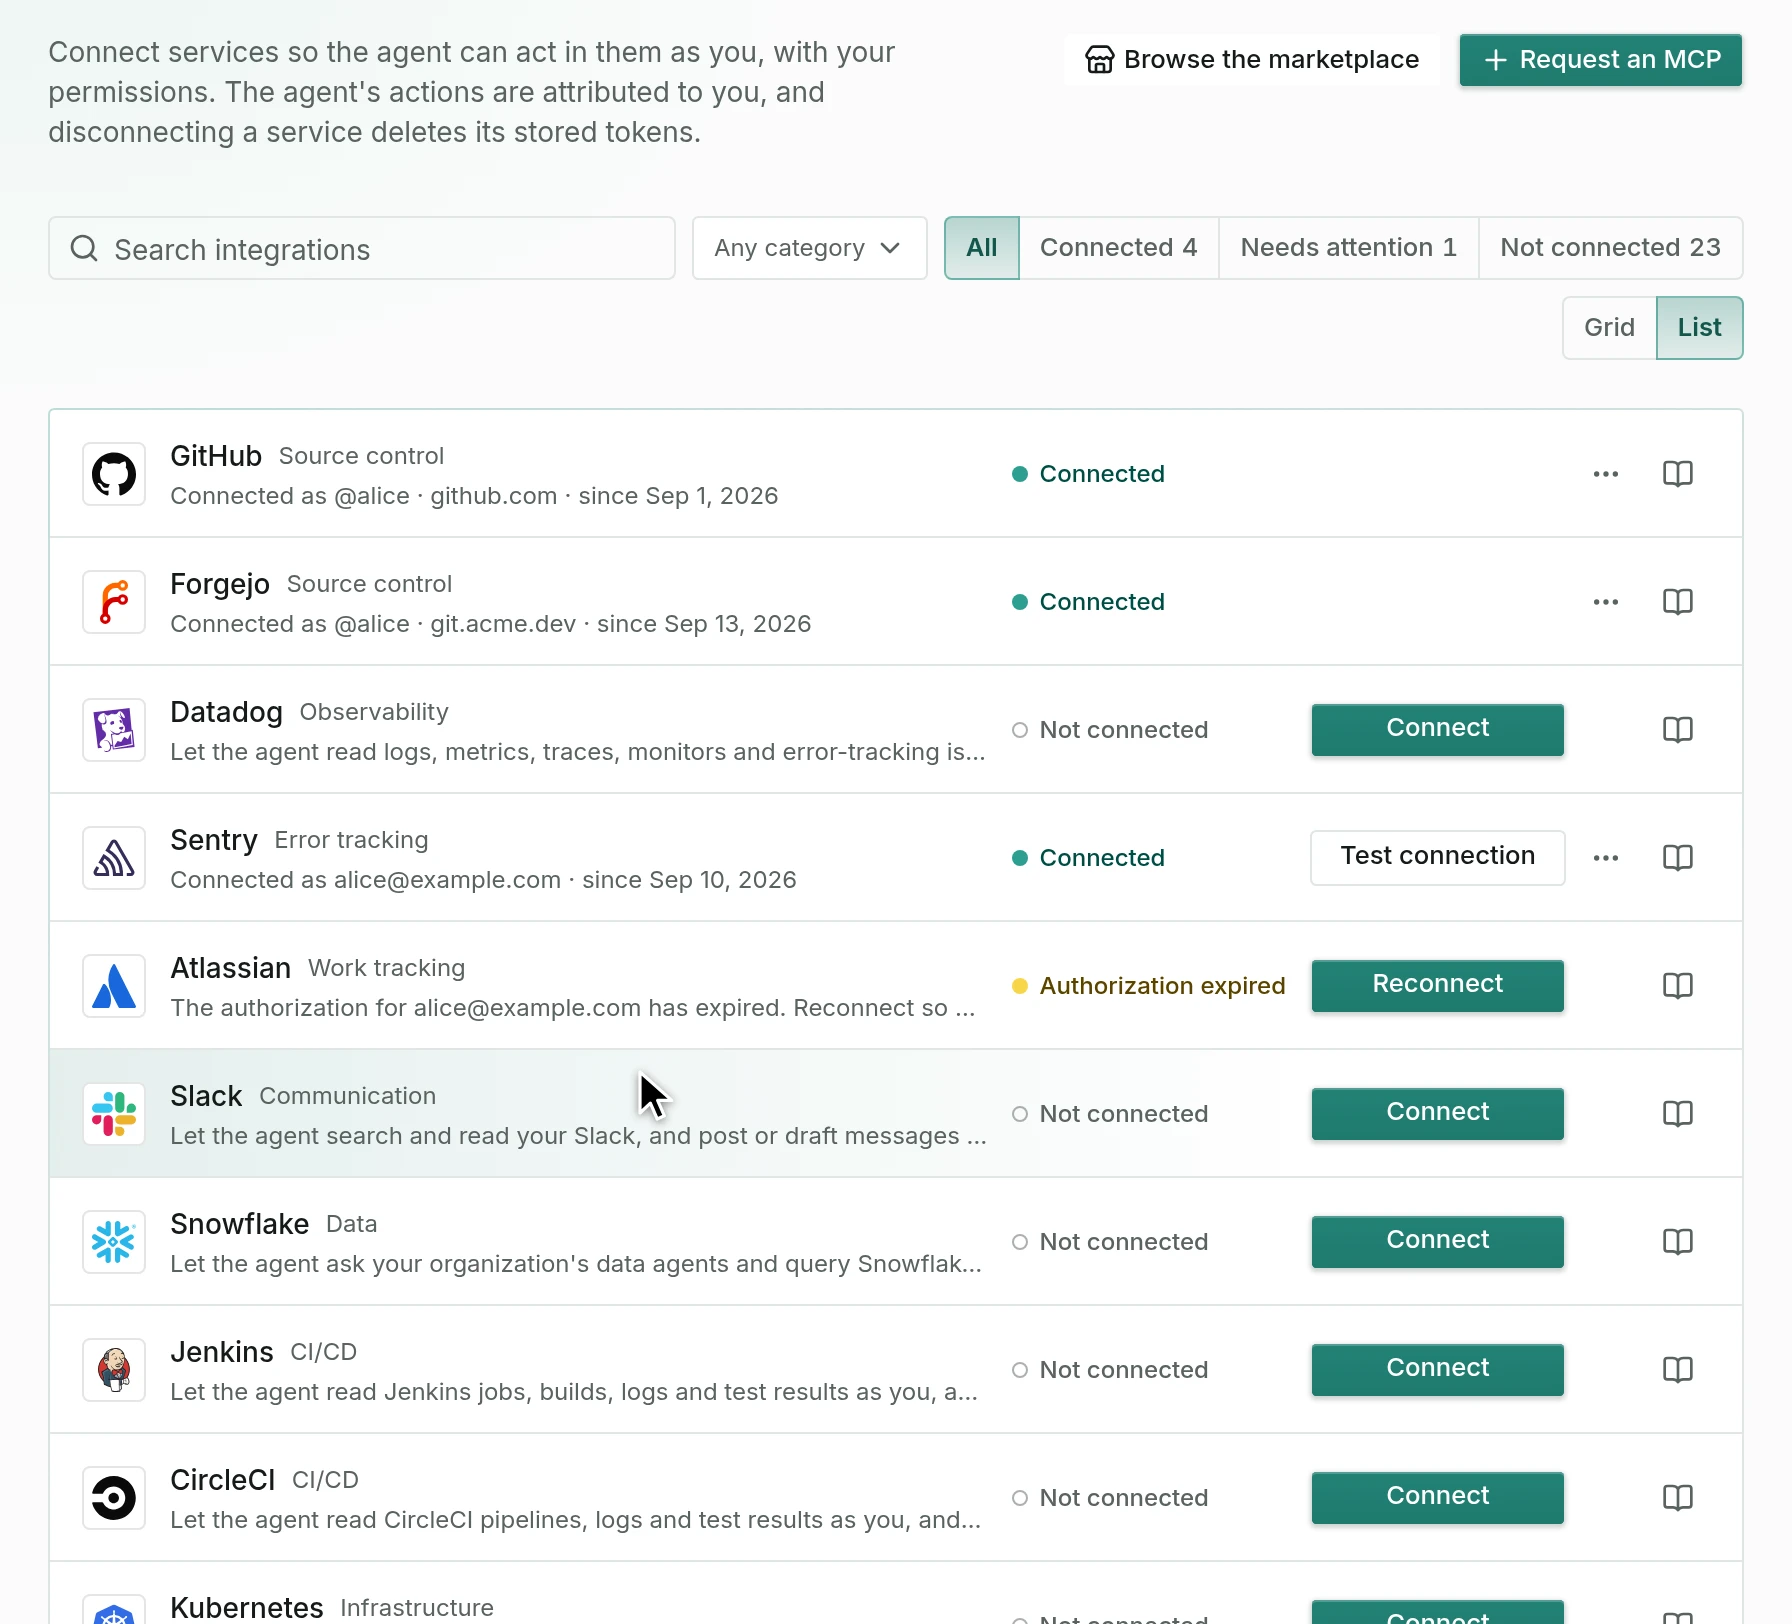1792x1624 pixels.
Task: Expand the Any category dropdown
Action: [809, 248]
